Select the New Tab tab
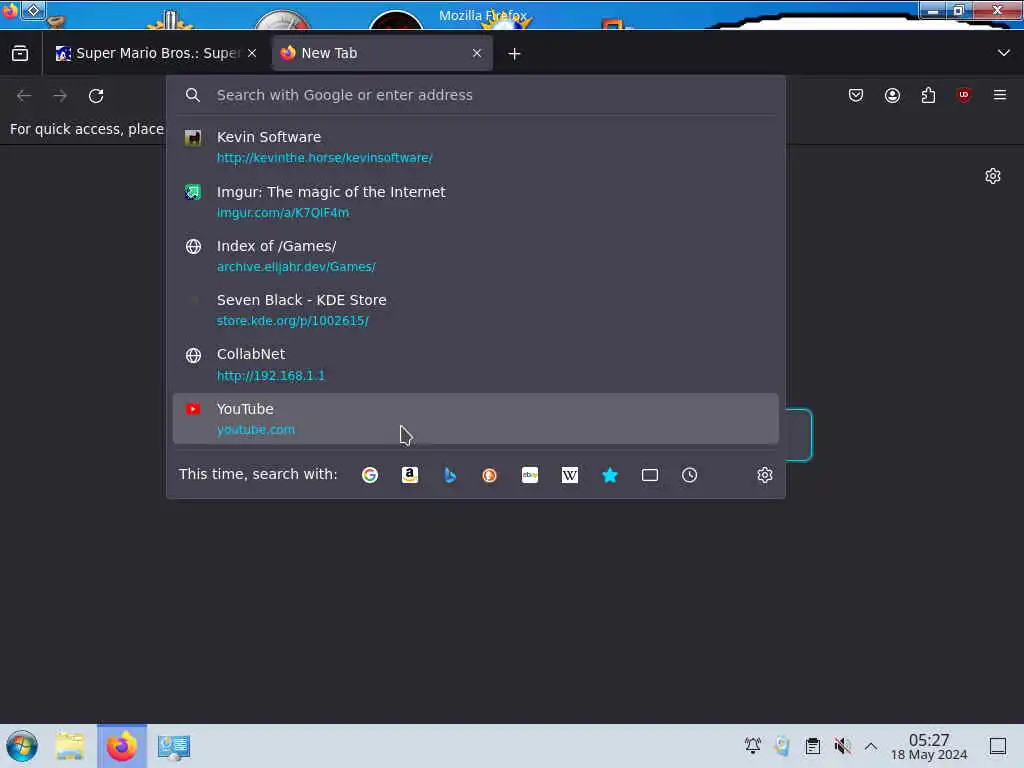 point(381,54)
